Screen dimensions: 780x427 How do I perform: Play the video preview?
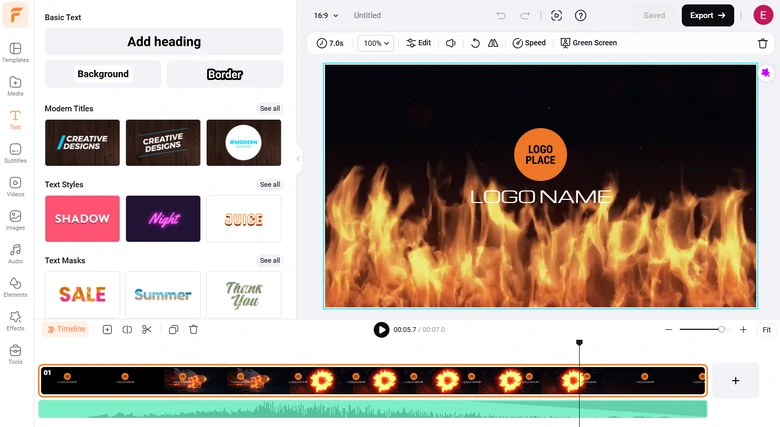click(382, 329)
